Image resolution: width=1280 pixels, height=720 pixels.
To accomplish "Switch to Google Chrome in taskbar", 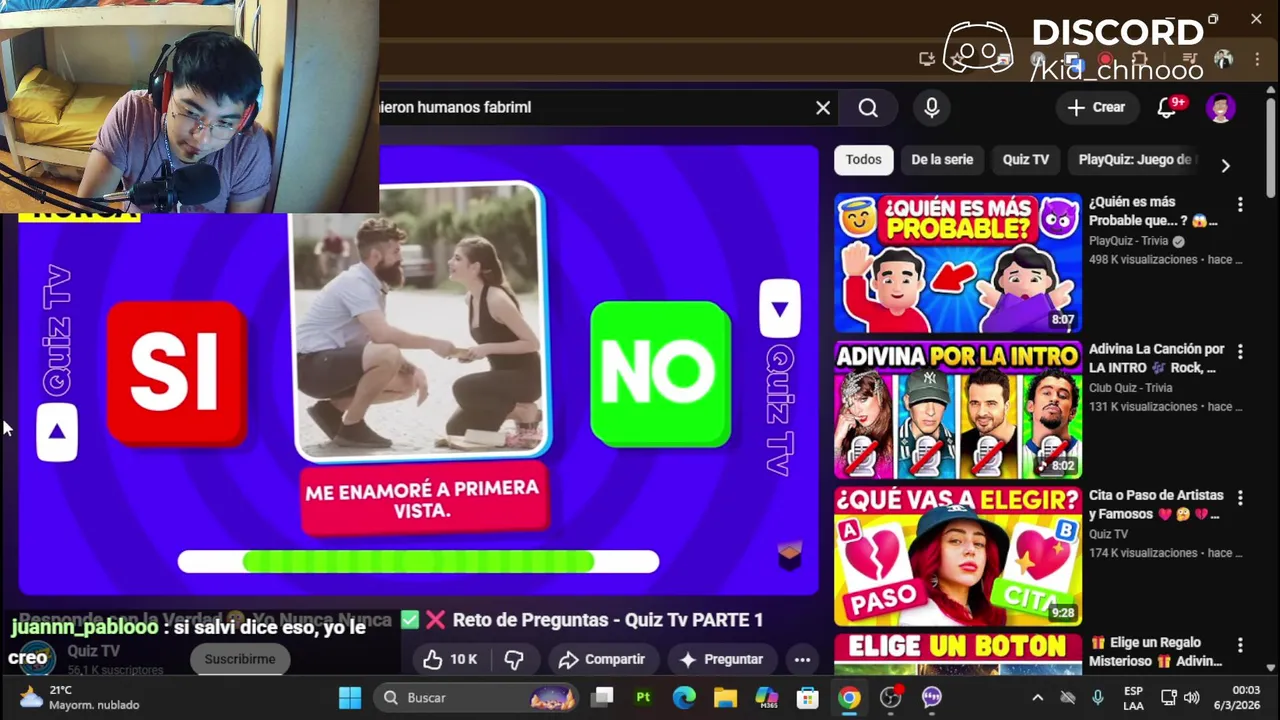I will tap(849, 697).
